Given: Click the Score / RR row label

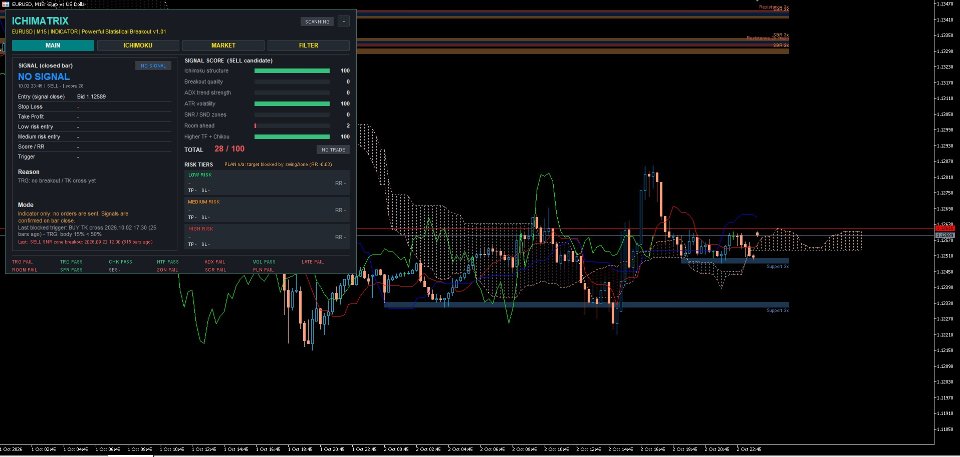Looking at the screenshot, I should tap(31, 147).
